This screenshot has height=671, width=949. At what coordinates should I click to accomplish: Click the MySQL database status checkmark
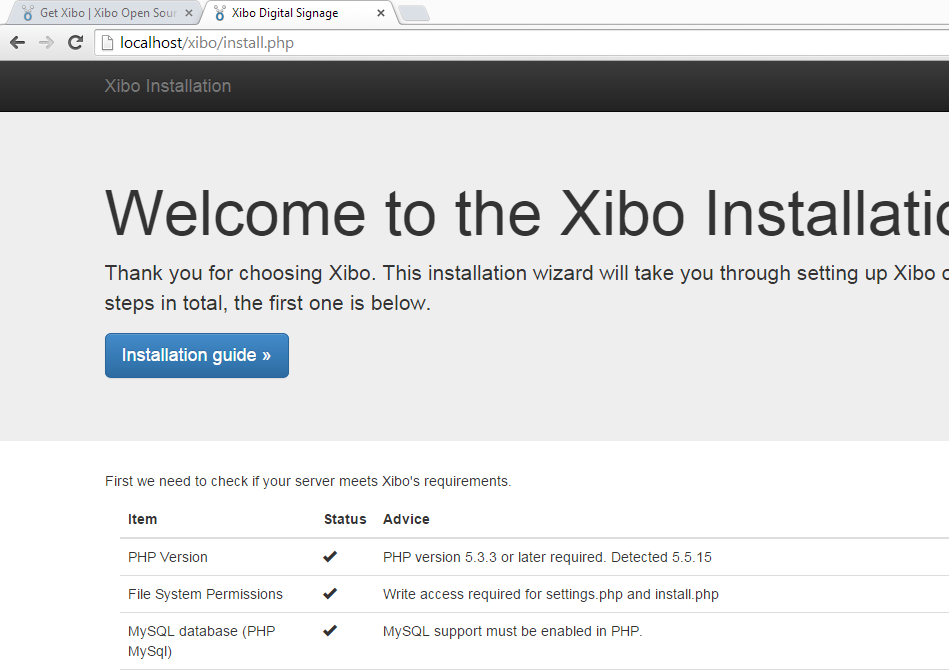tap(330, 631)
